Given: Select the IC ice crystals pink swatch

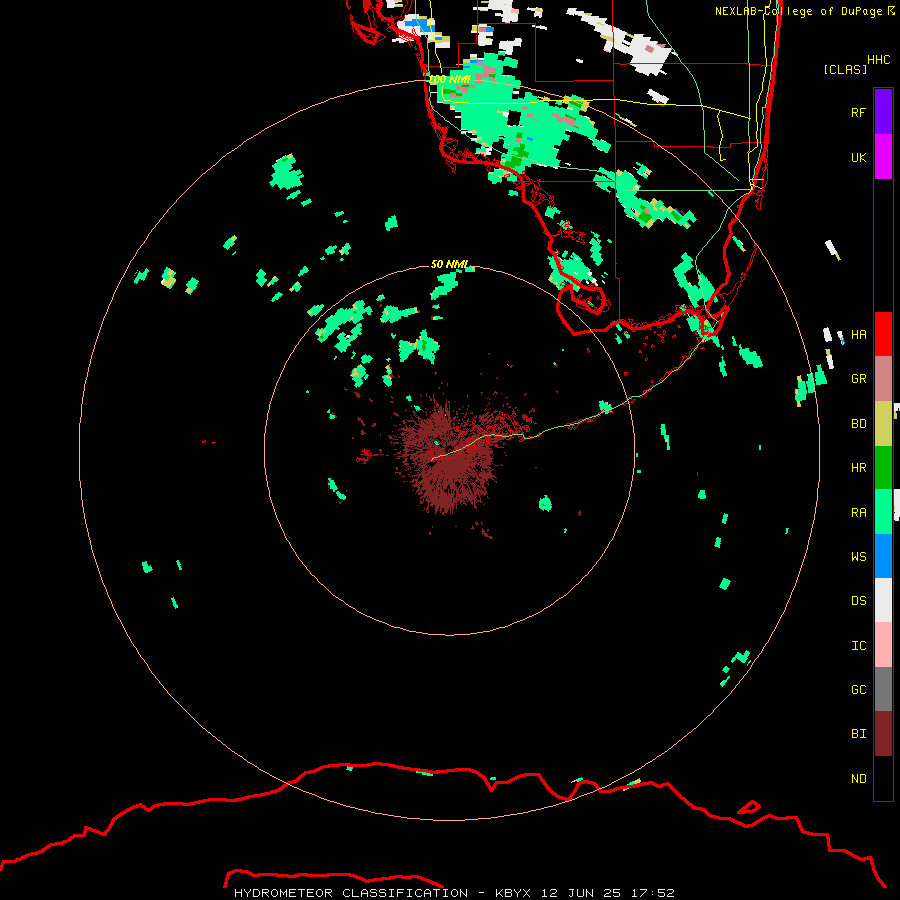Looking at the screenshot, I should [883, 645].
